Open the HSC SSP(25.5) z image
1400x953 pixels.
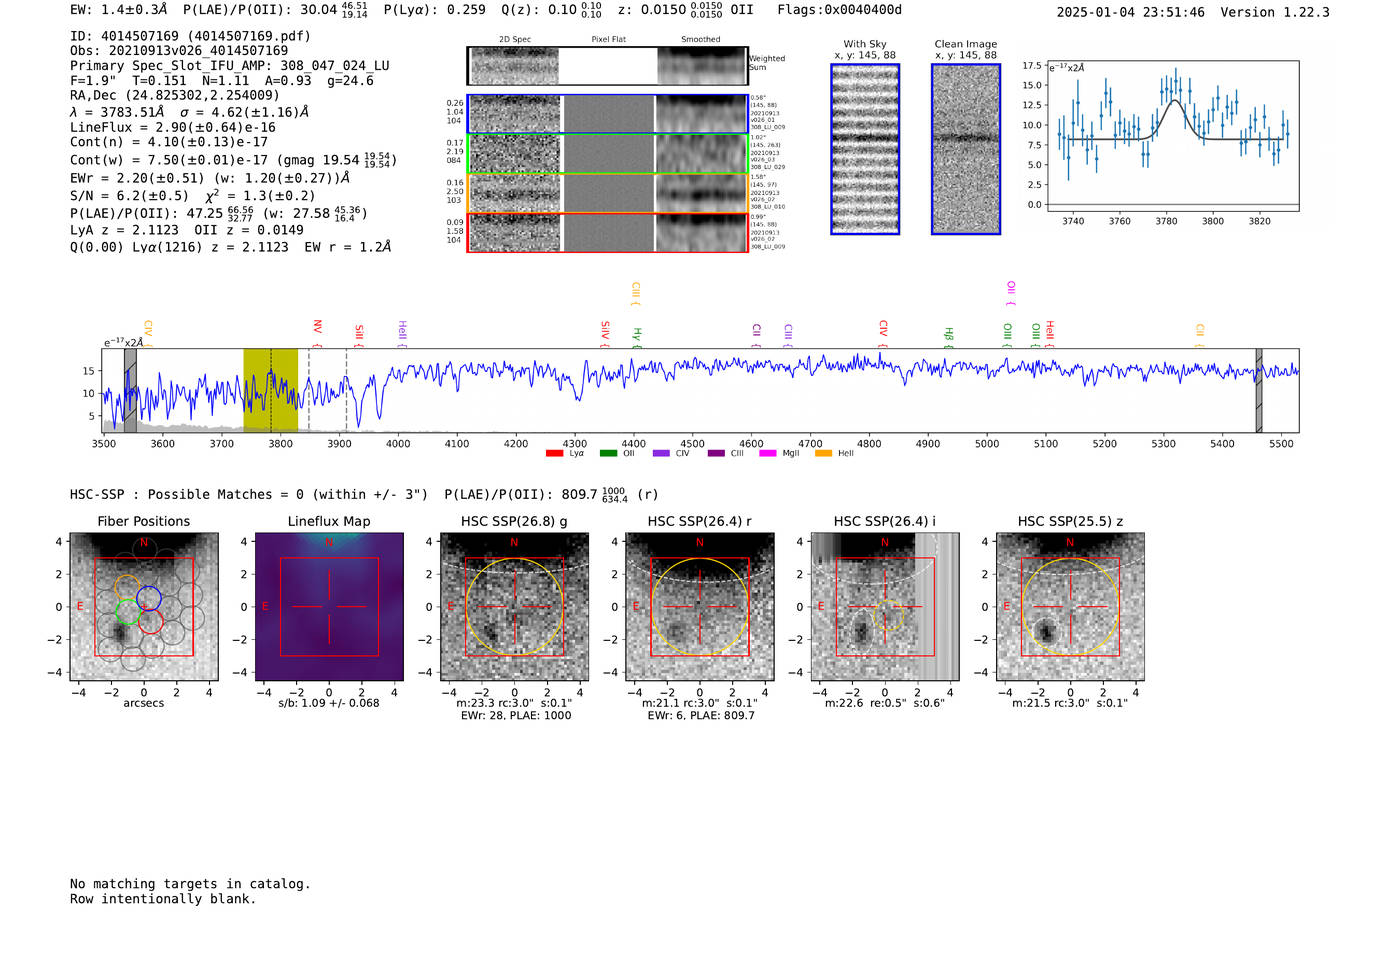(1070, 607)
